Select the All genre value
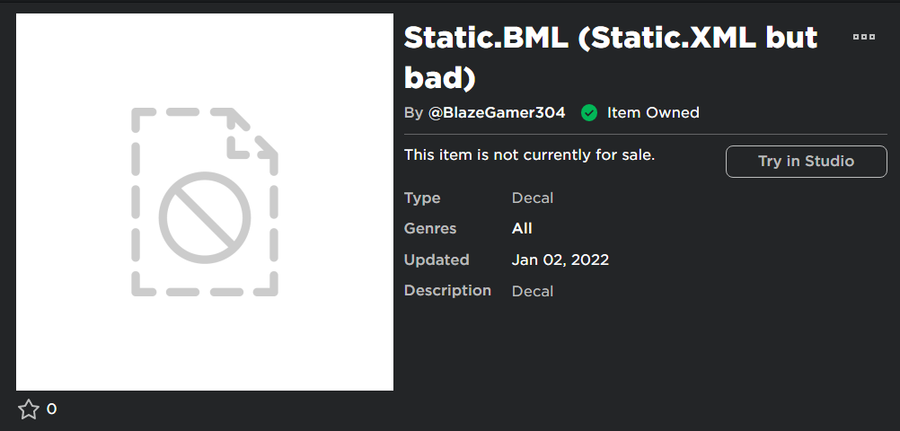 pos(522,229)
